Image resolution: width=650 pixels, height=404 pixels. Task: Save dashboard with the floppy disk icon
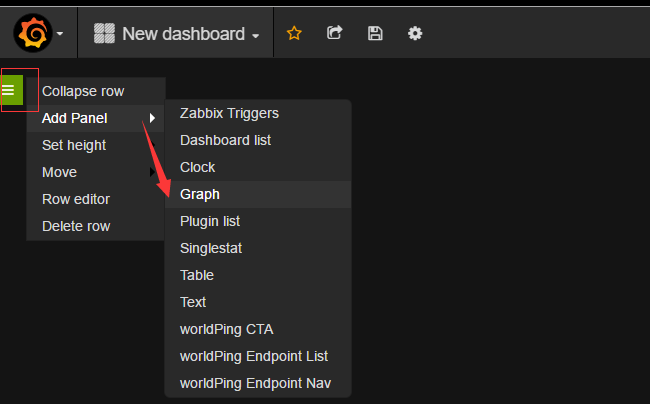coord(375,33)
